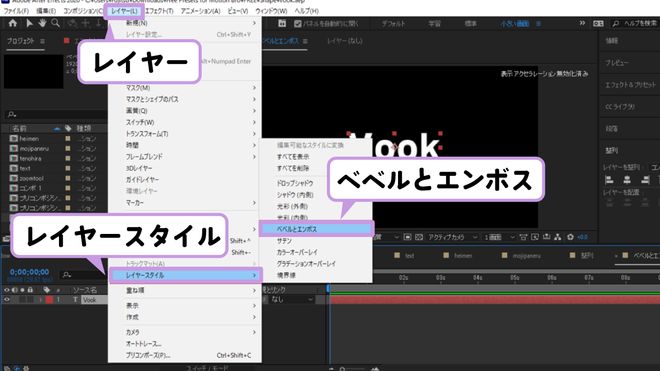Click the label tag icon in timeline header

click(47, 290)
